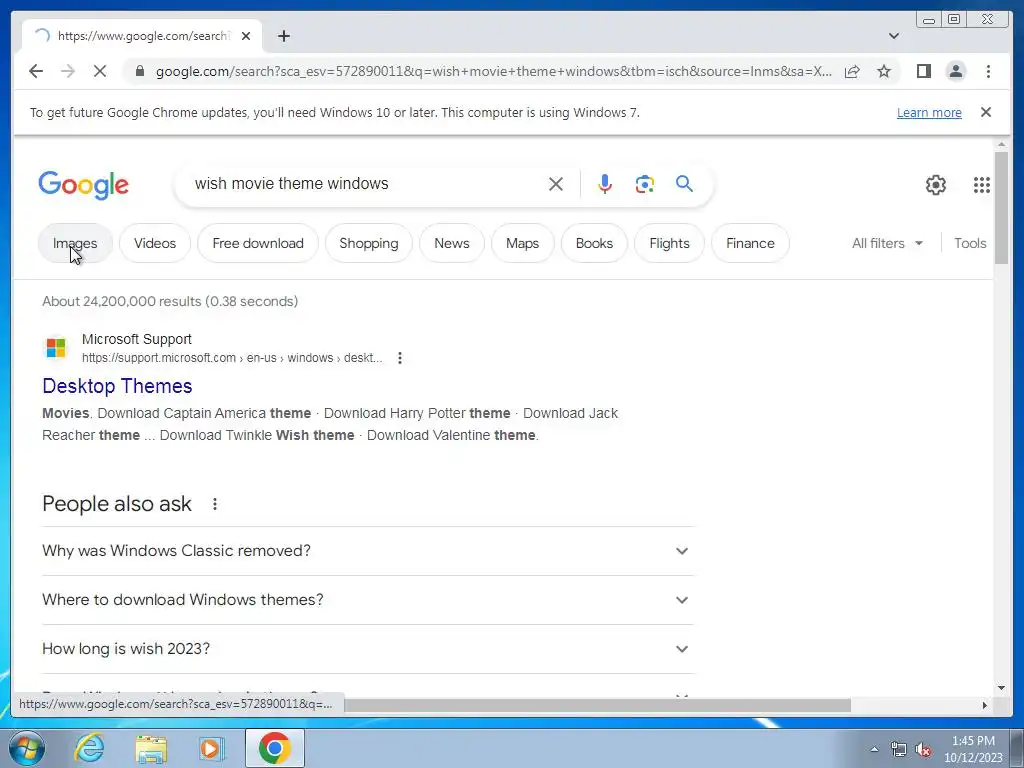Go back using the browser back arrow
The image size is (1024, 768).
pos(36,71)
